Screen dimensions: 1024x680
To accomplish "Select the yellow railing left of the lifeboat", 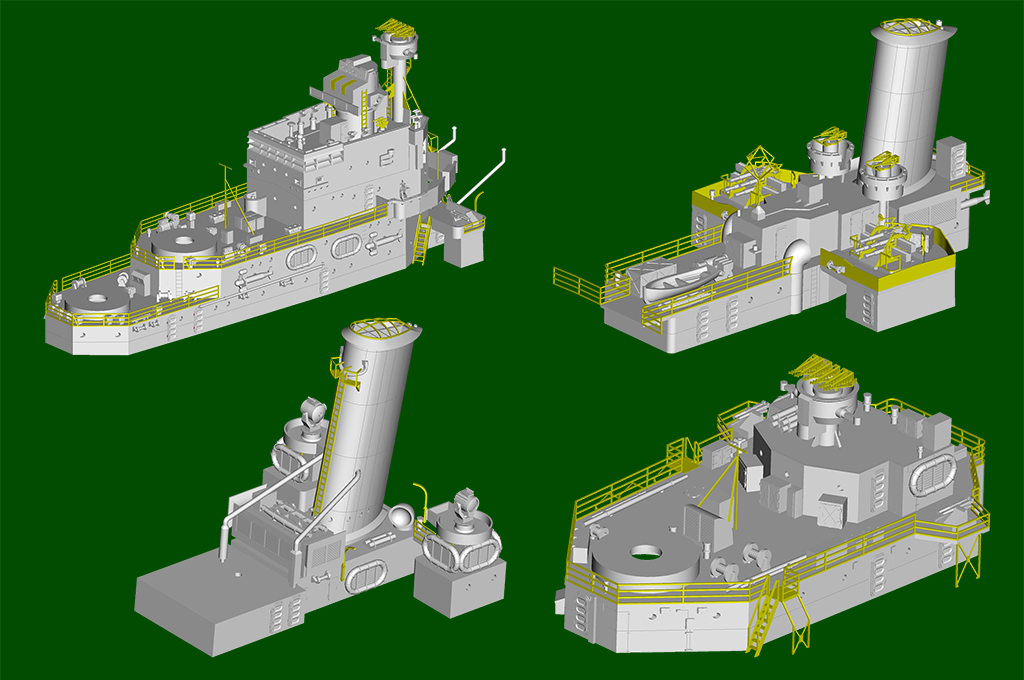I will click(580, 284).
